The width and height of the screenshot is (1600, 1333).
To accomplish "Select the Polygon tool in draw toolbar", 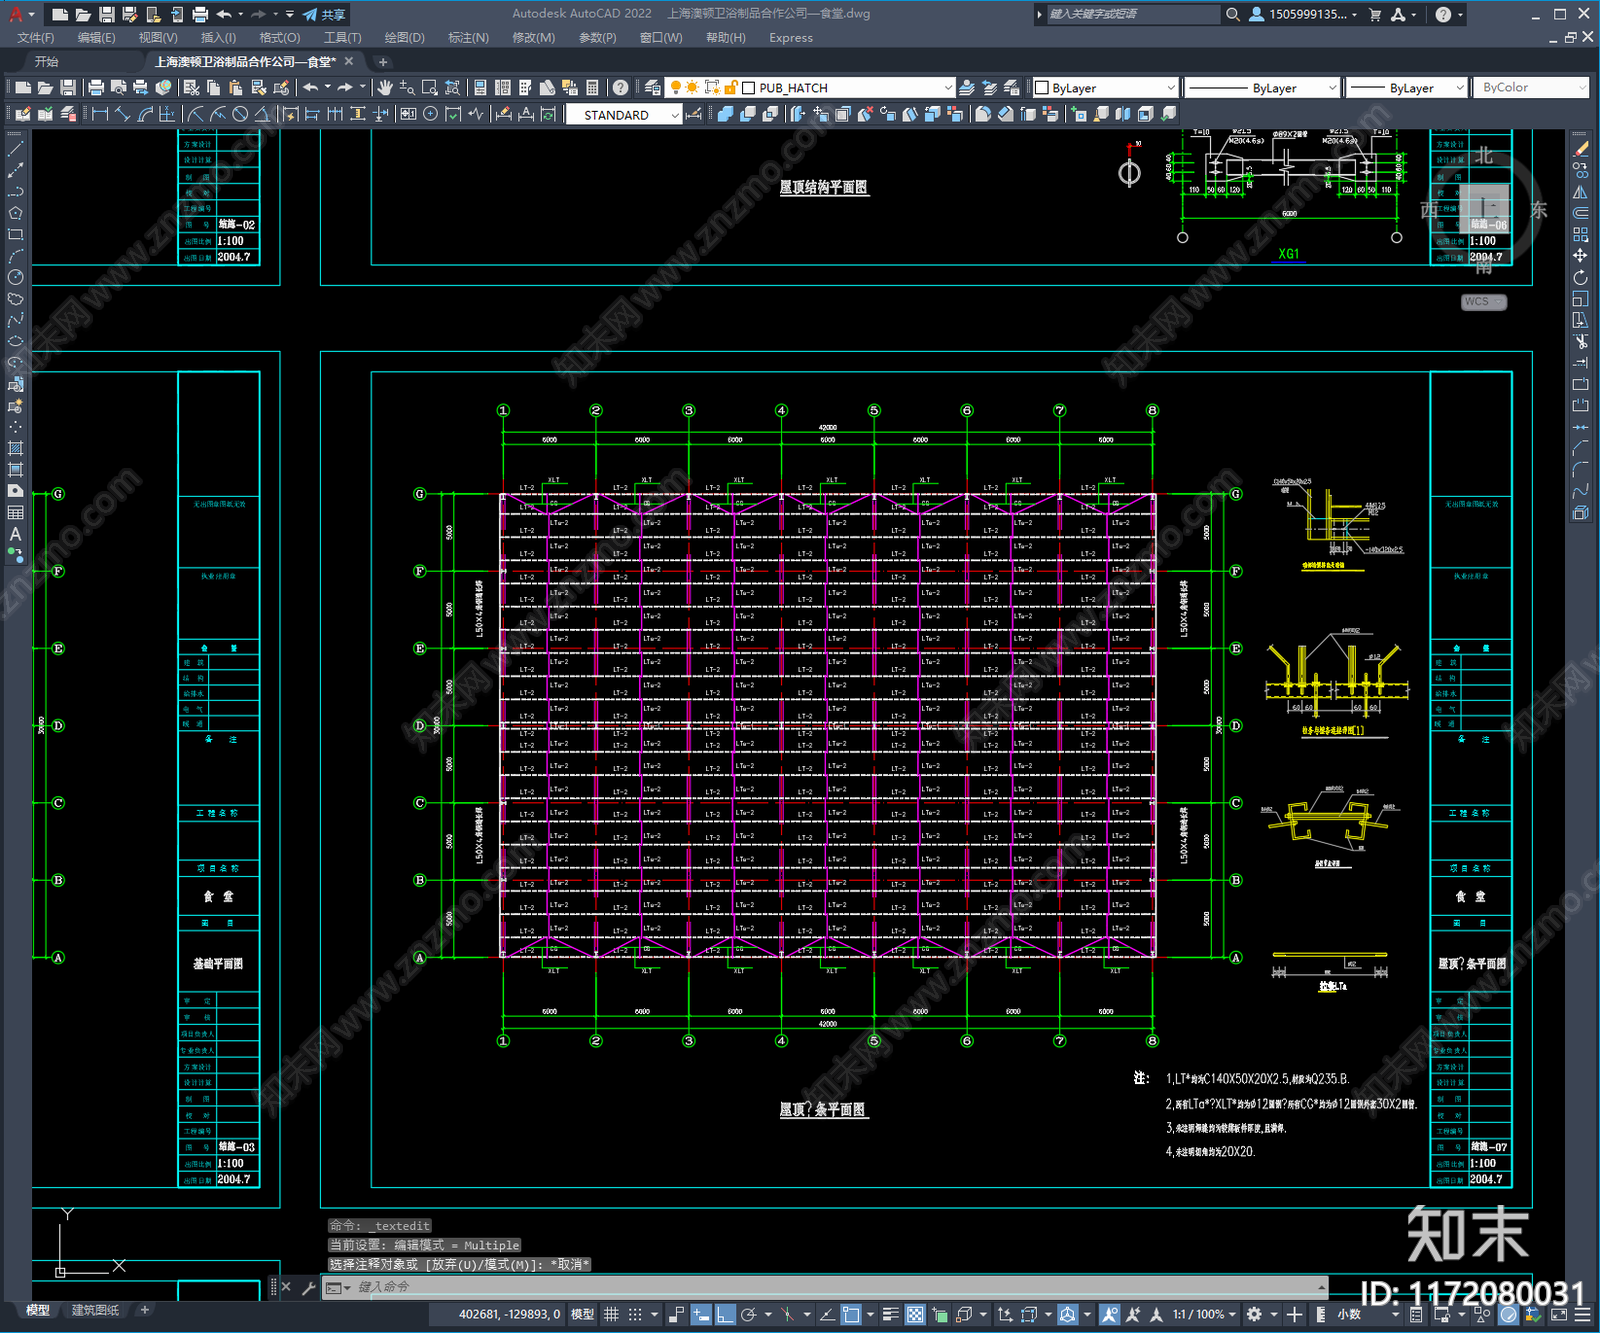I will pos(15,213).
